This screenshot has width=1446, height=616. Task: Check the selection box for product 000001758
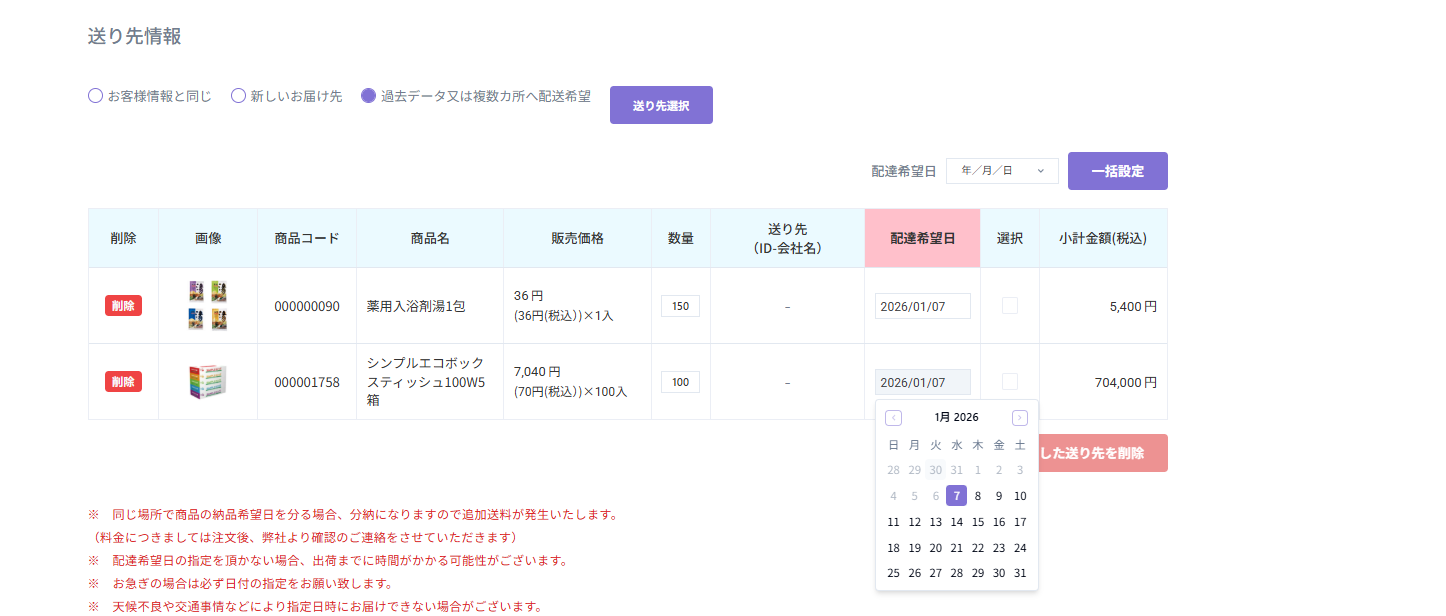click(x=1010, y=382)
